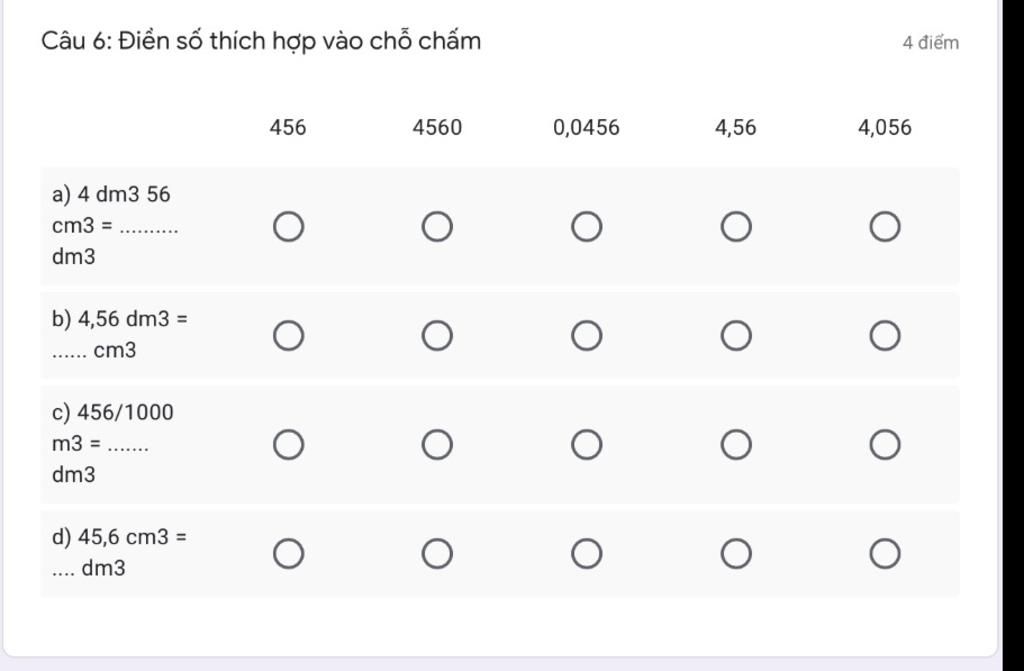Pick 4560 for row d) 45,6 cm3

click(x=437, y=554)
